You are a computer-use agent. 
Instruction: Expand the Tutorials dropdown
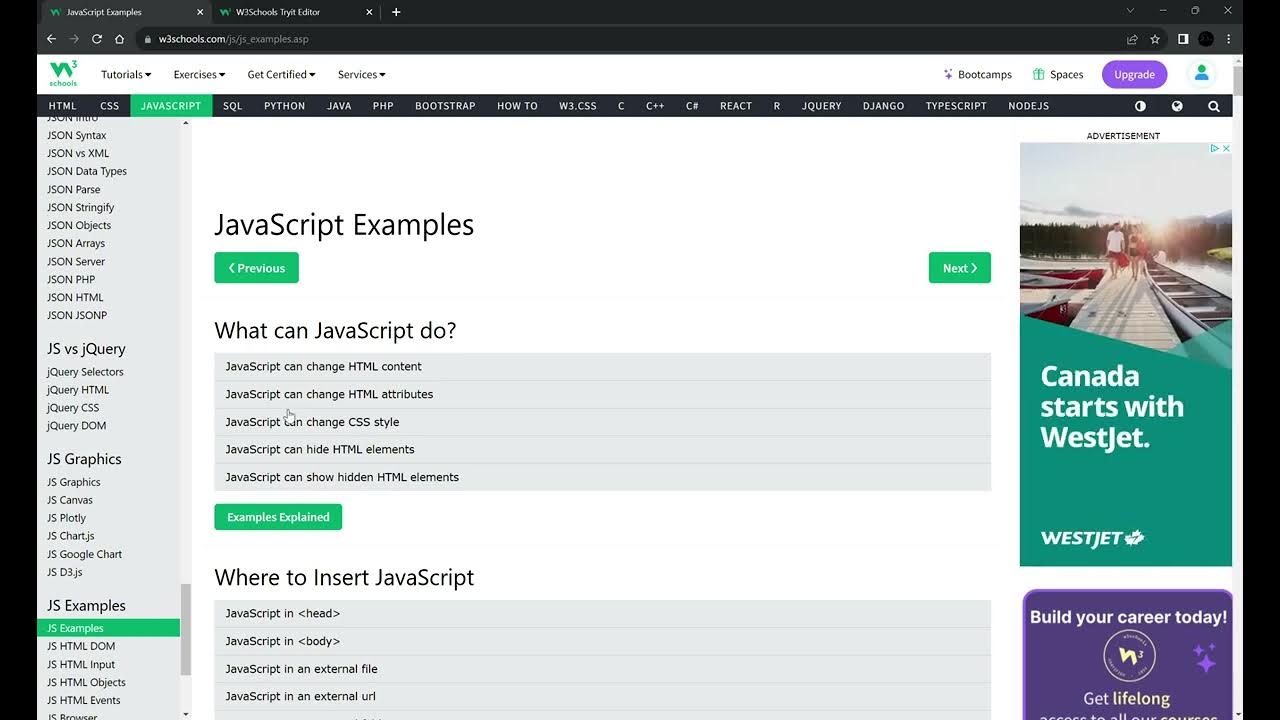coord(126,75)
